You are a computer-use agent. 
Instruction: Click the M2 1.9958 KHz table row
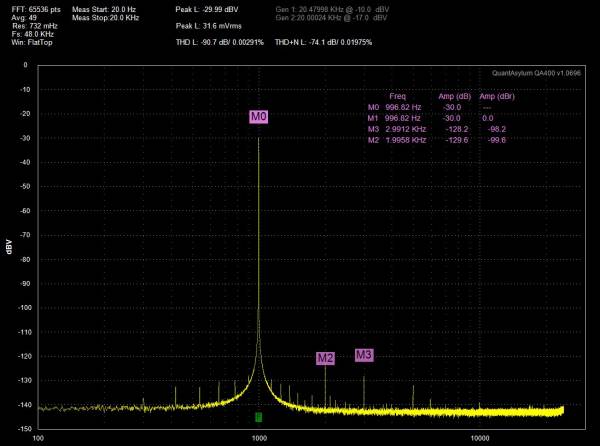[437, 140]
